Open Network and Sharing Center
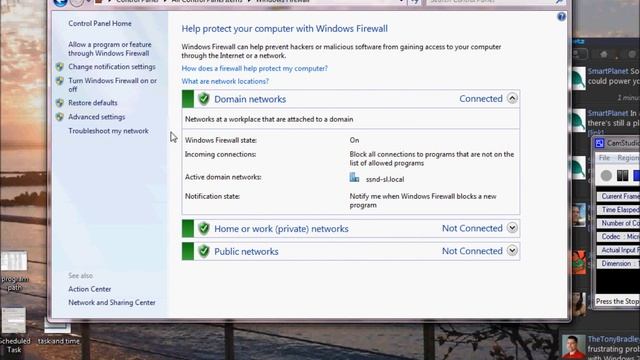The width and height of the screenshot is (640, 360). [x=112, y=302]
